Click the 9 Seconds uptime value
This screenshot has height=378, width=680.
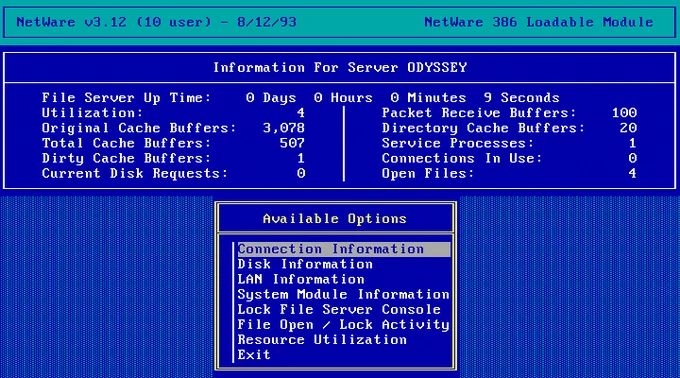tap(522, 98)
